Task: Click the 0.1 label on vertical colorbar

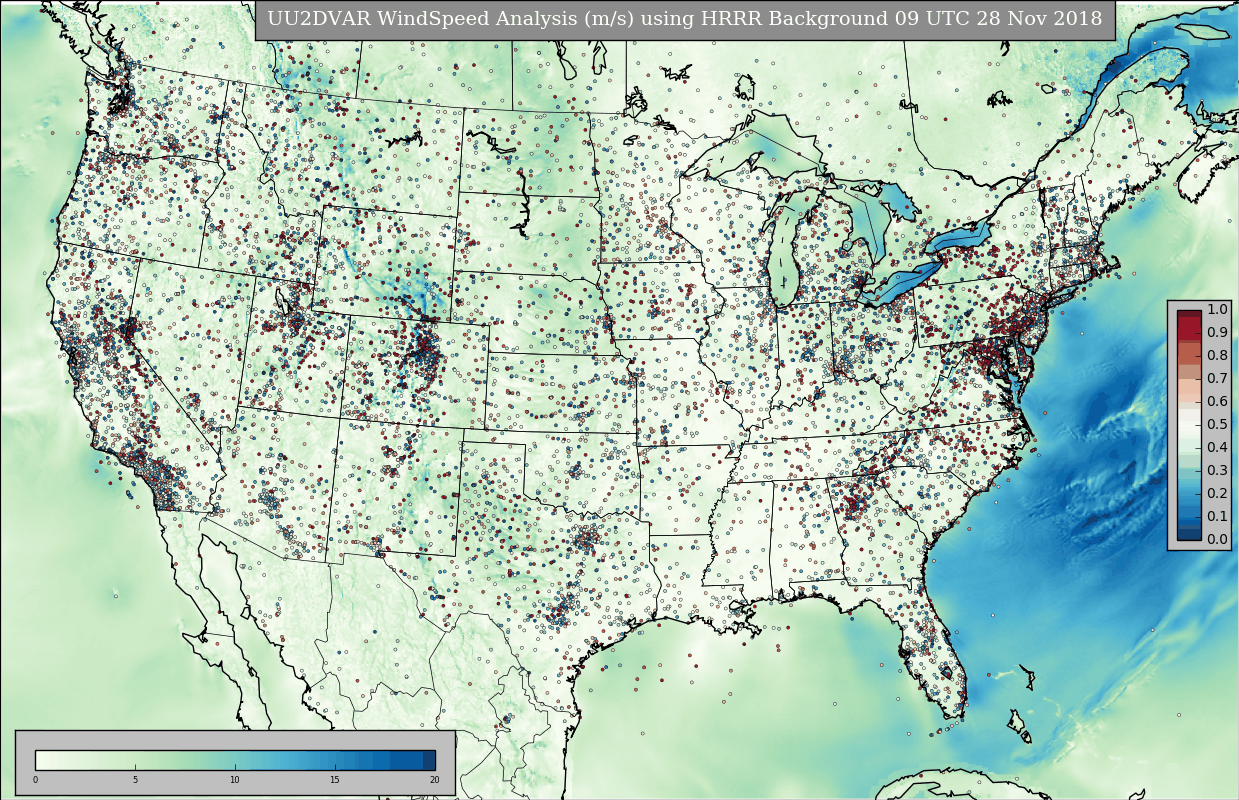Action: click(x=1217, y=516)
